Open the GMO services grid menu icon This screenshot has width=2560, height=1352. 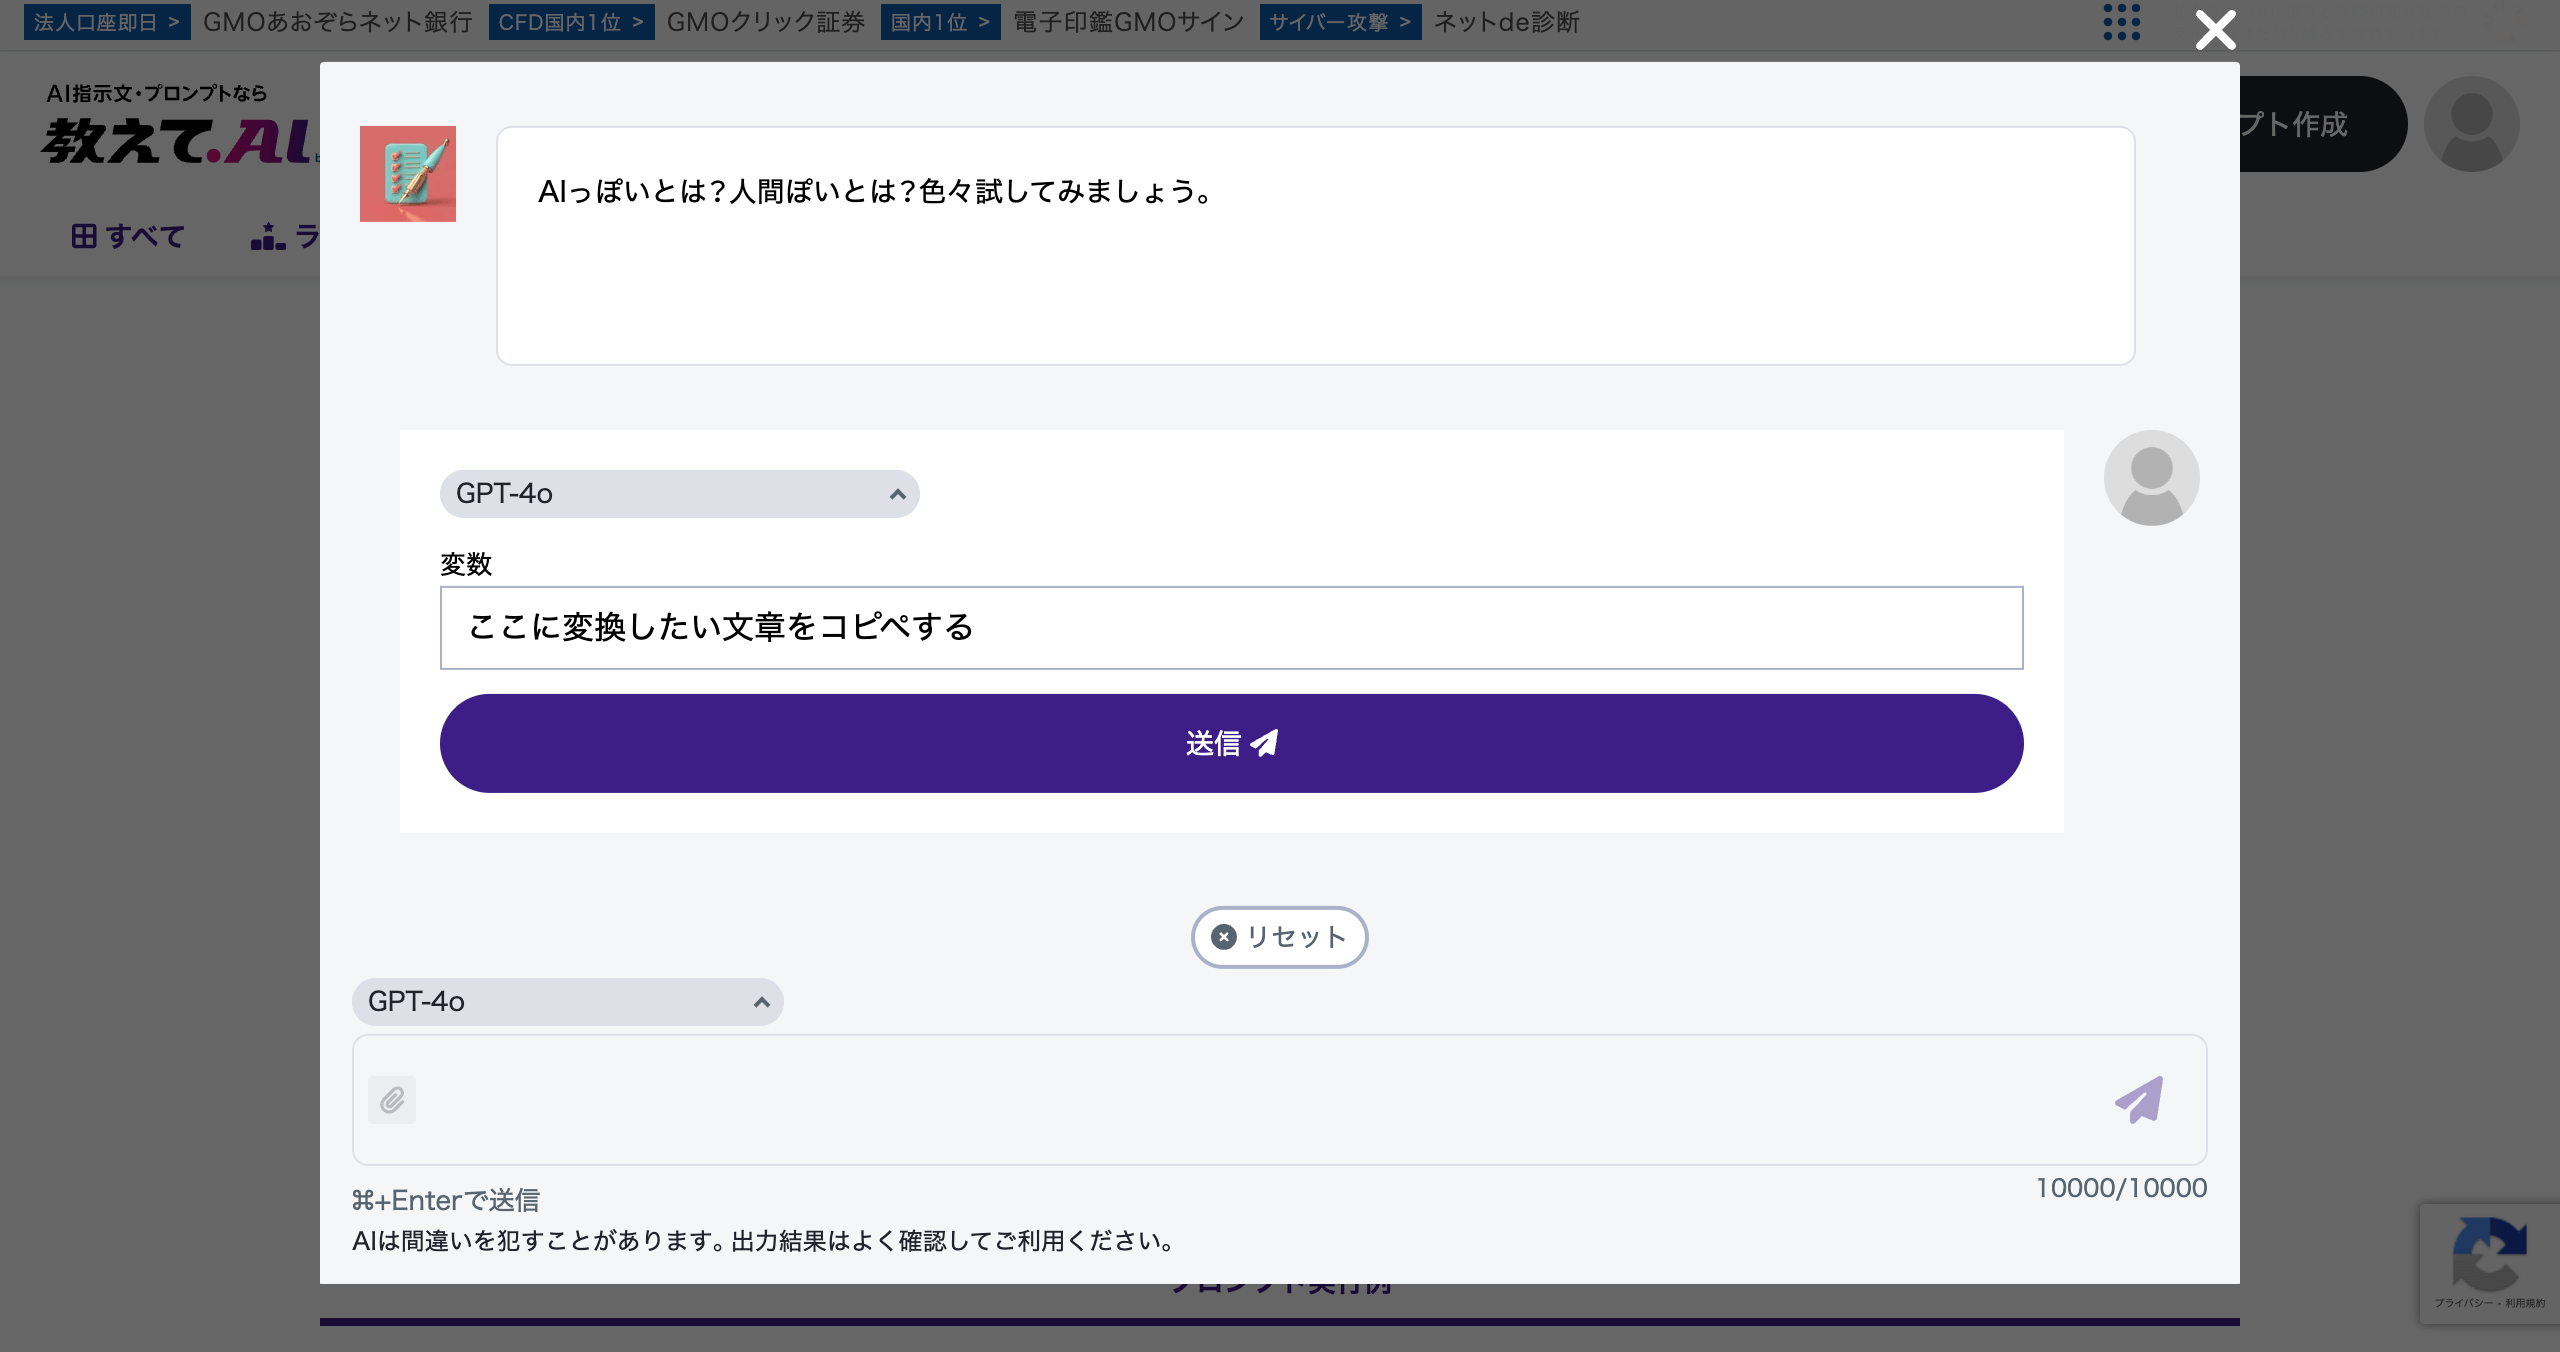click(2121, 22)
